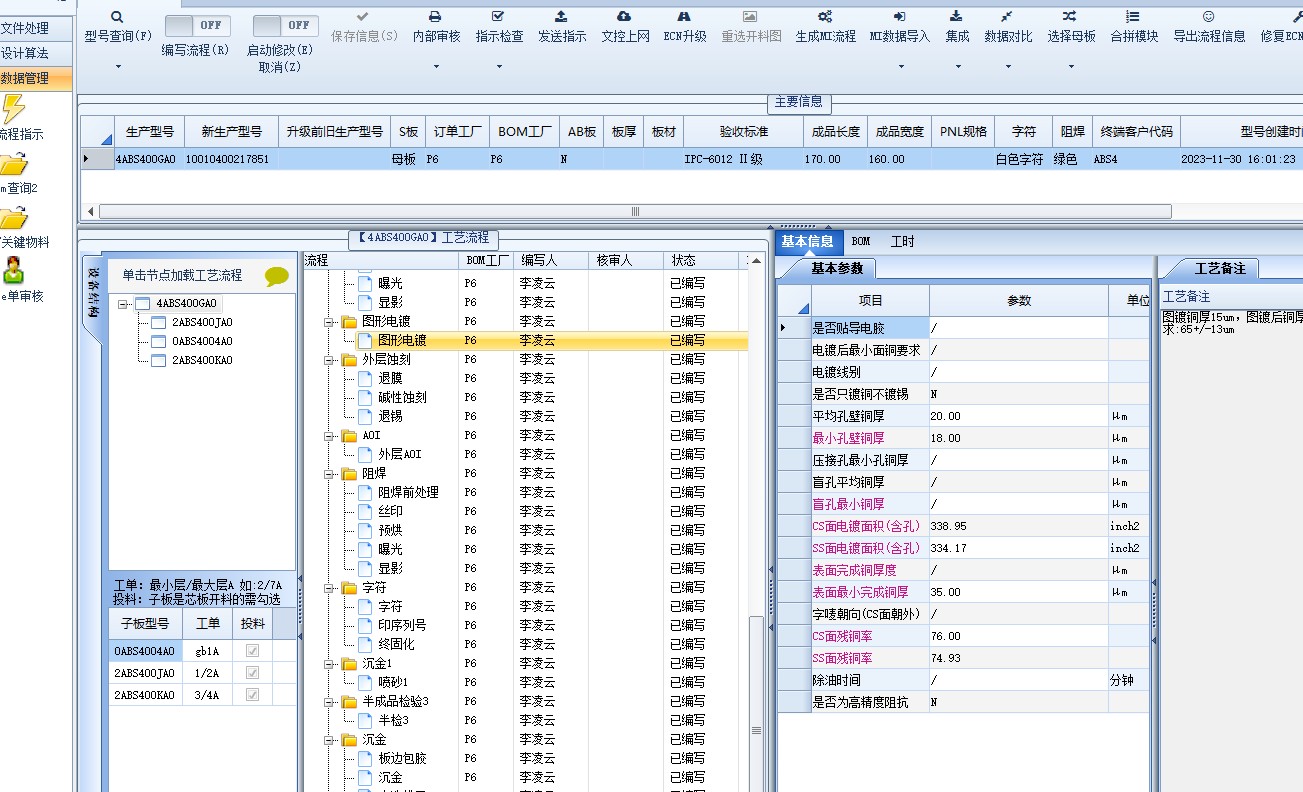The height and width of the screenshot is (792, 1303).
Task: Click 表面最小完成铜厚 value 35.00
Action: 1018,592
